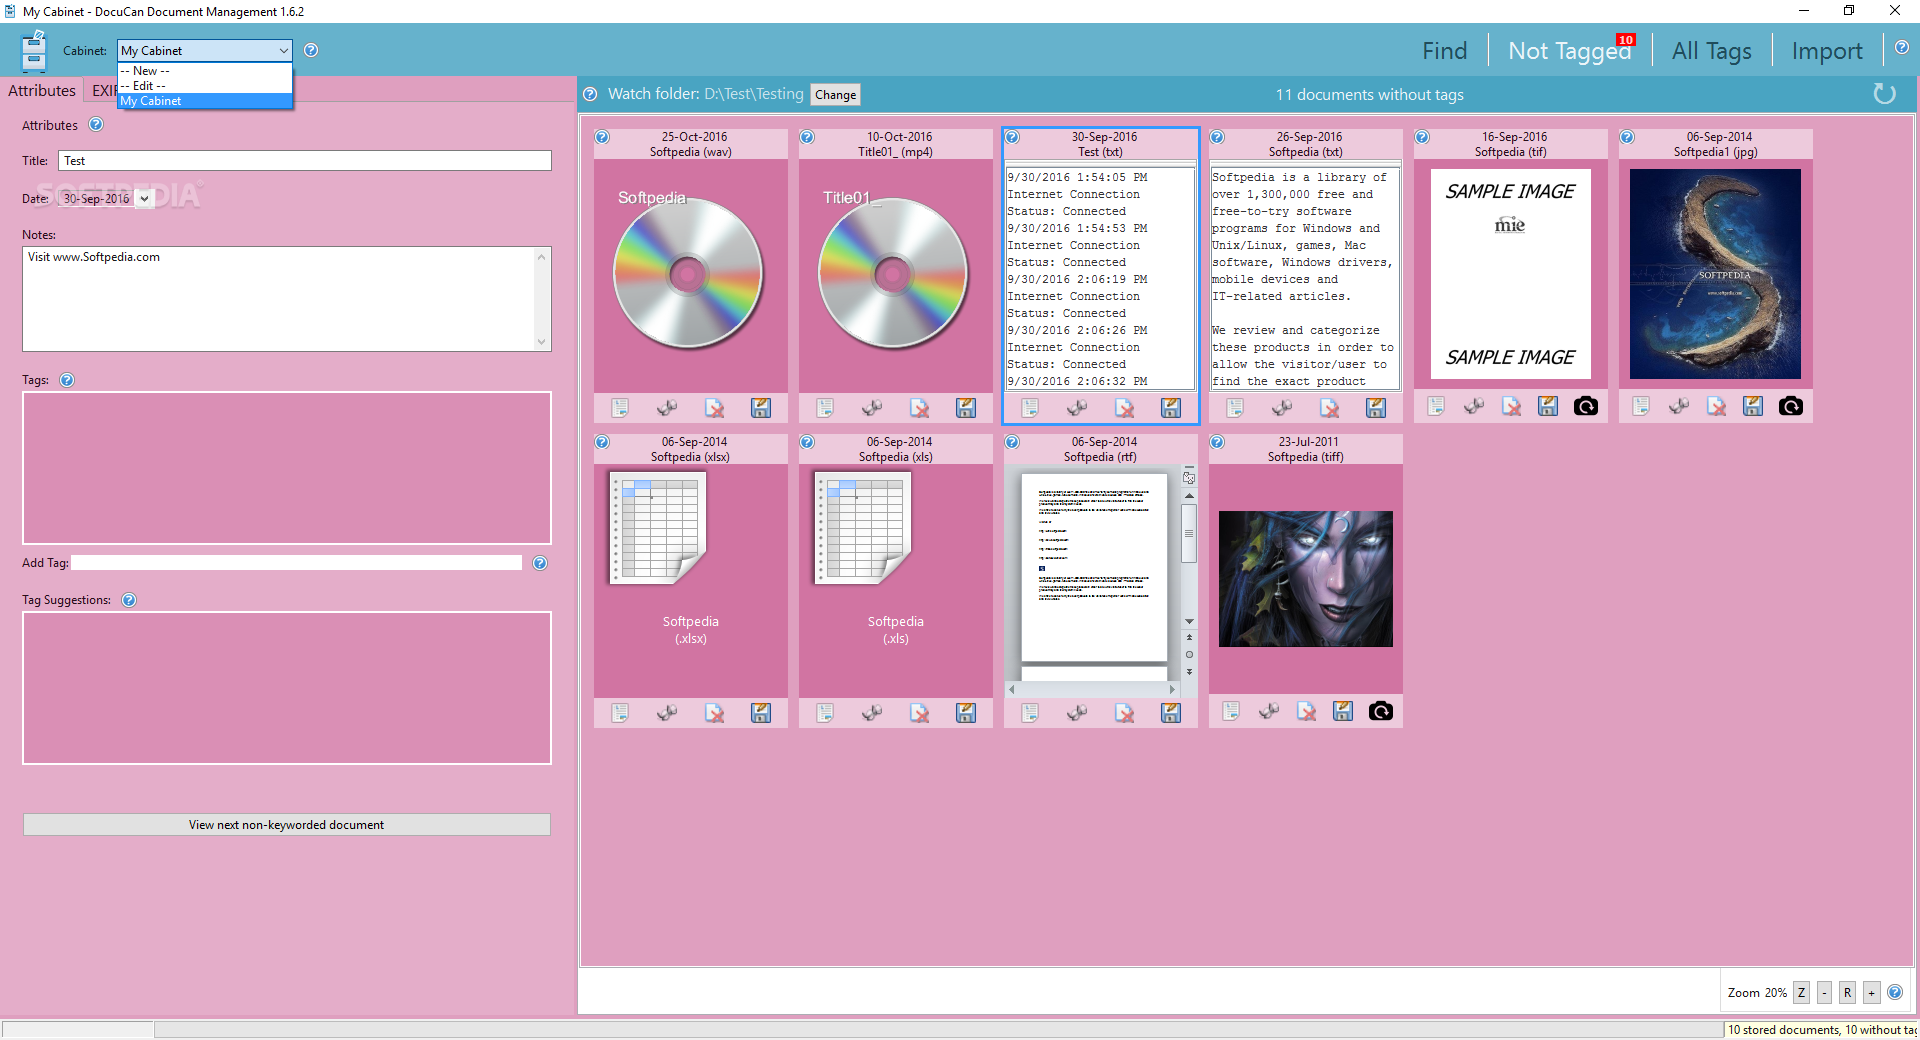The image size is (1920, 1040).
Task: Click the R zoom reset button
Action: coord(1847,992)
